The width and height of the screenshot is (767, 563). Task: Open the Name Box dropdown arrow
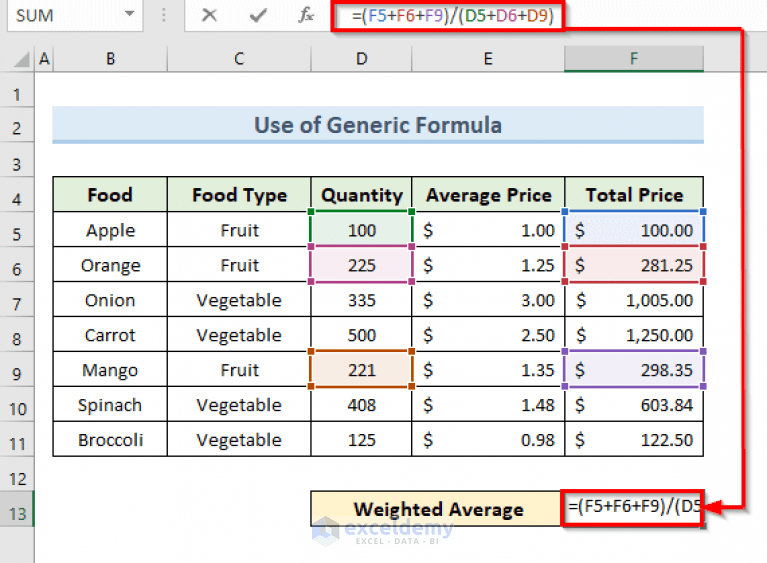(x=130, y=14)
